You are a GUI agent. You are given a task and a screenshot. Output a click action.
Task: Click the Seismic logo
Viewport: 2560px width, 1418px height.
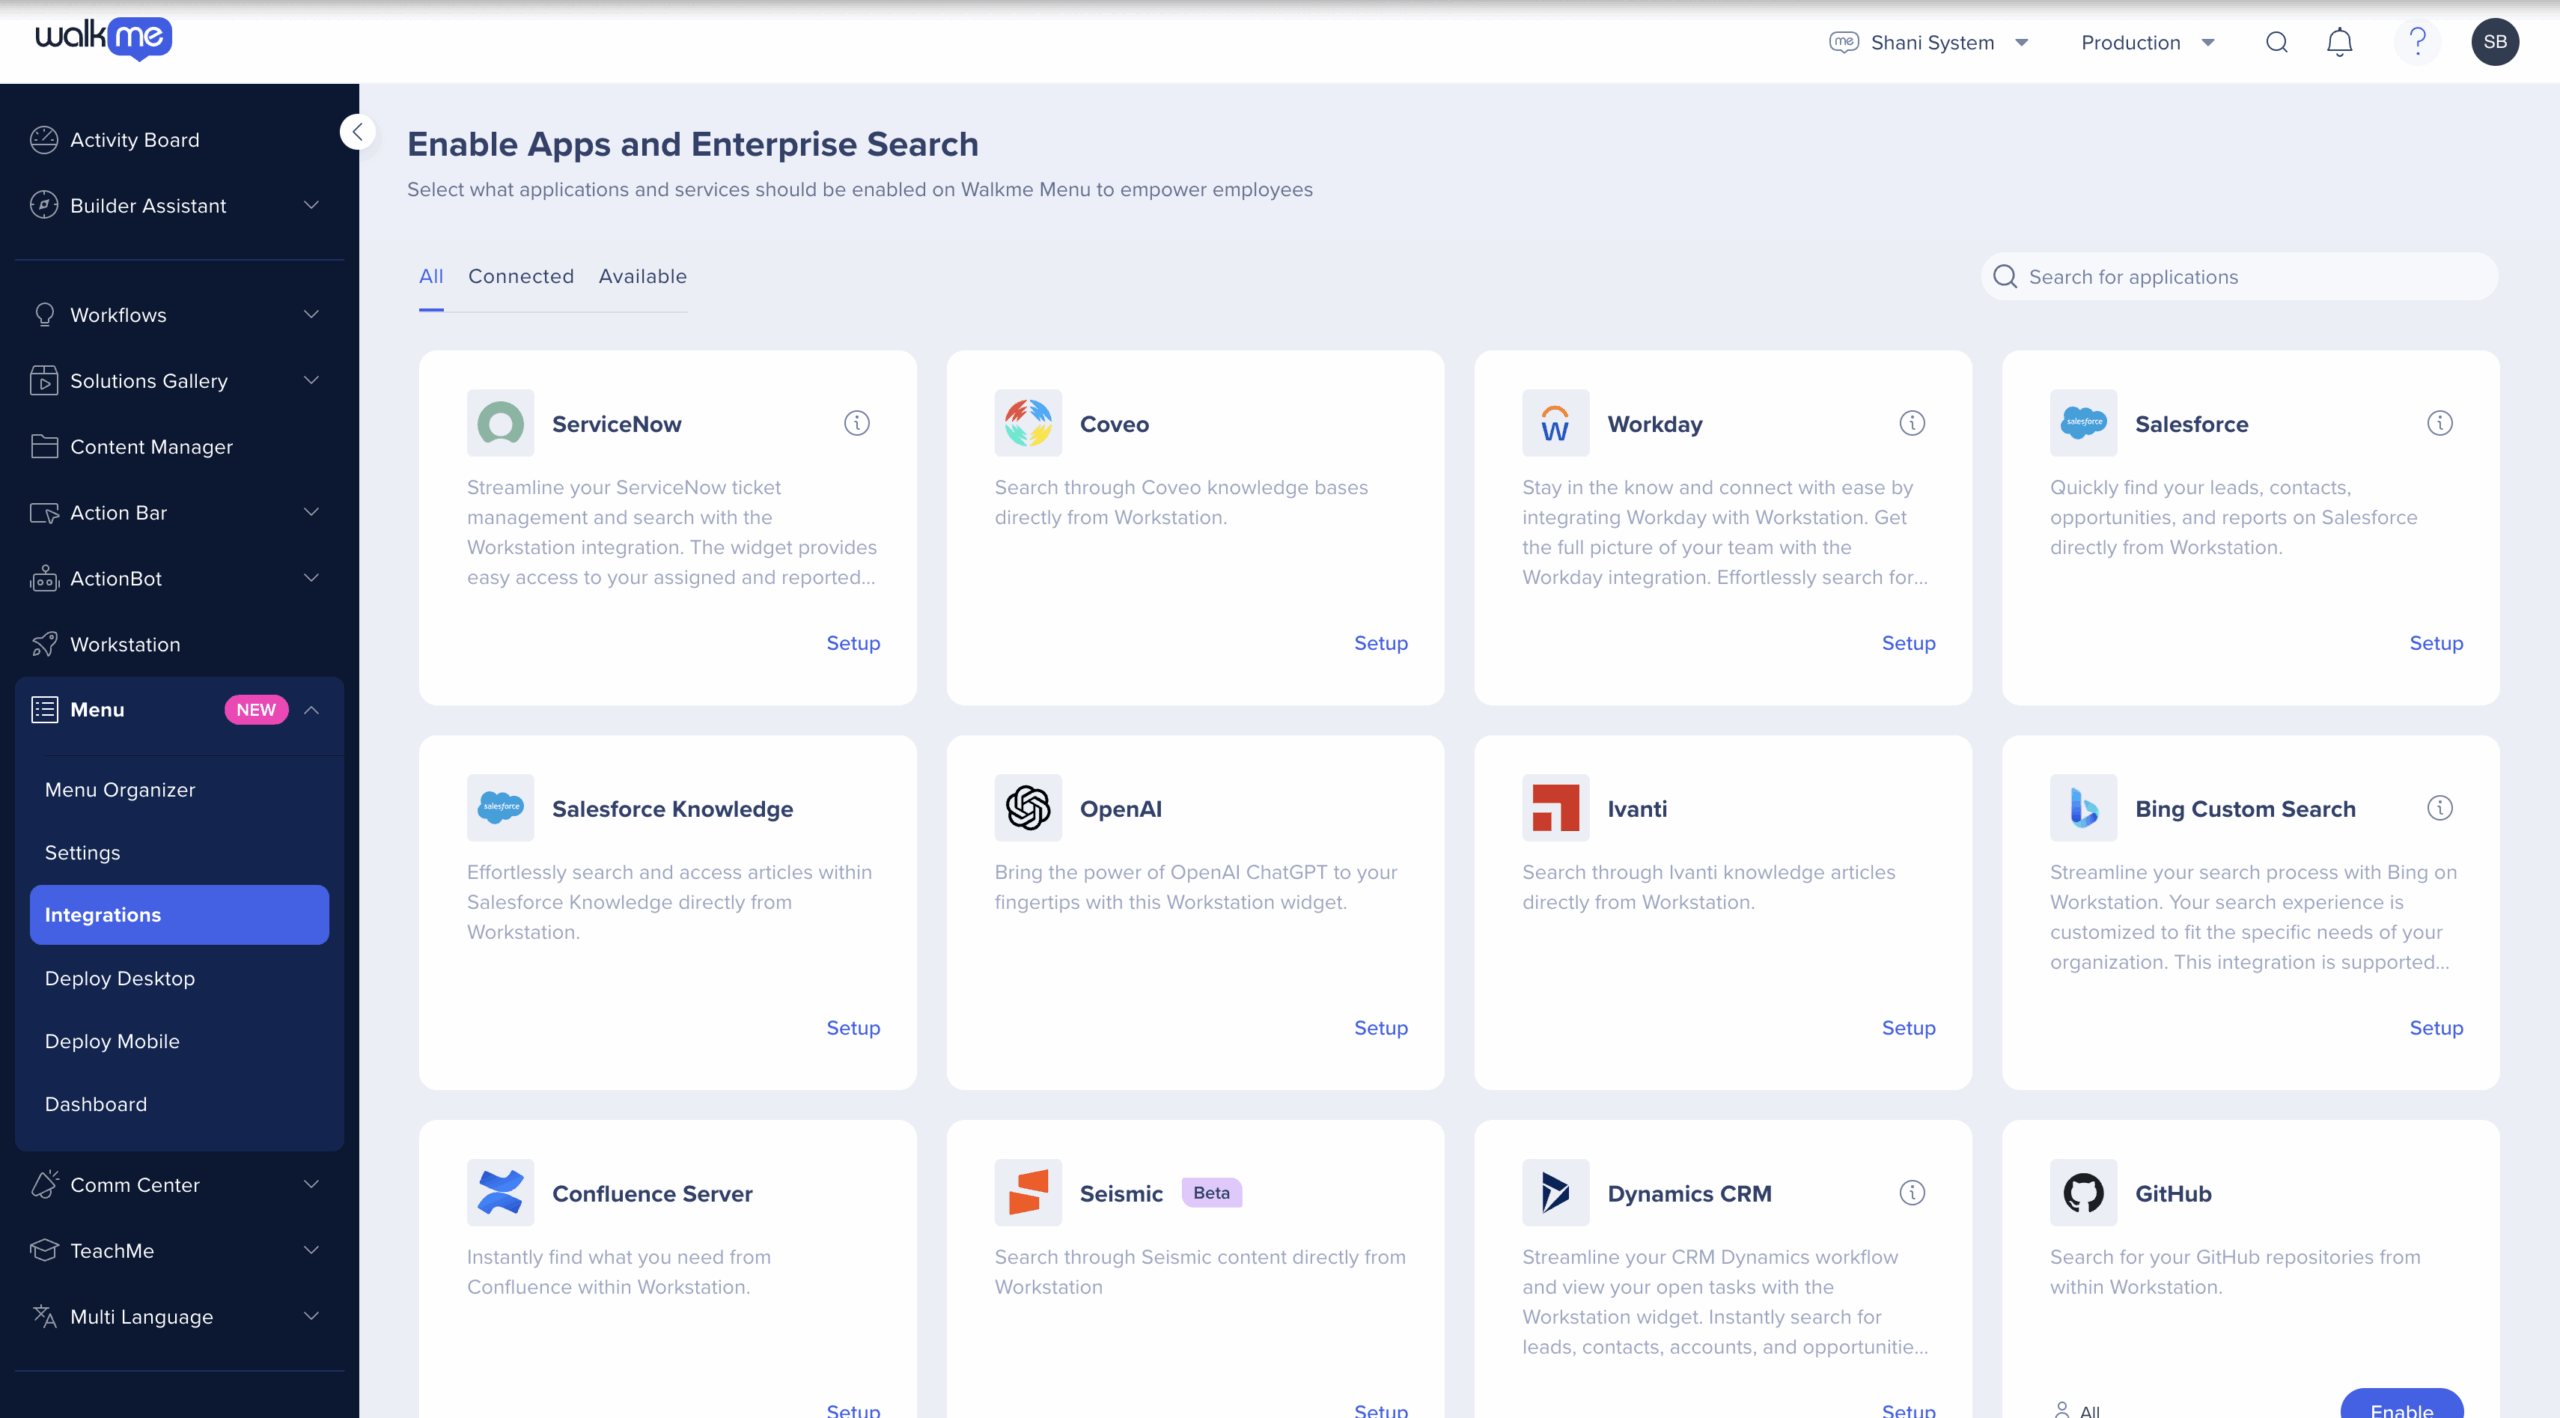(x=1028, y=1193)
